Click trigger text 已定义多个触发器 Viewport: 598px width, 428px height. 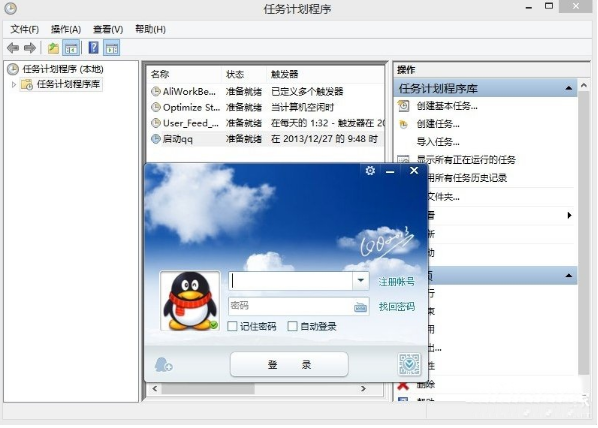tap(307, 92)
